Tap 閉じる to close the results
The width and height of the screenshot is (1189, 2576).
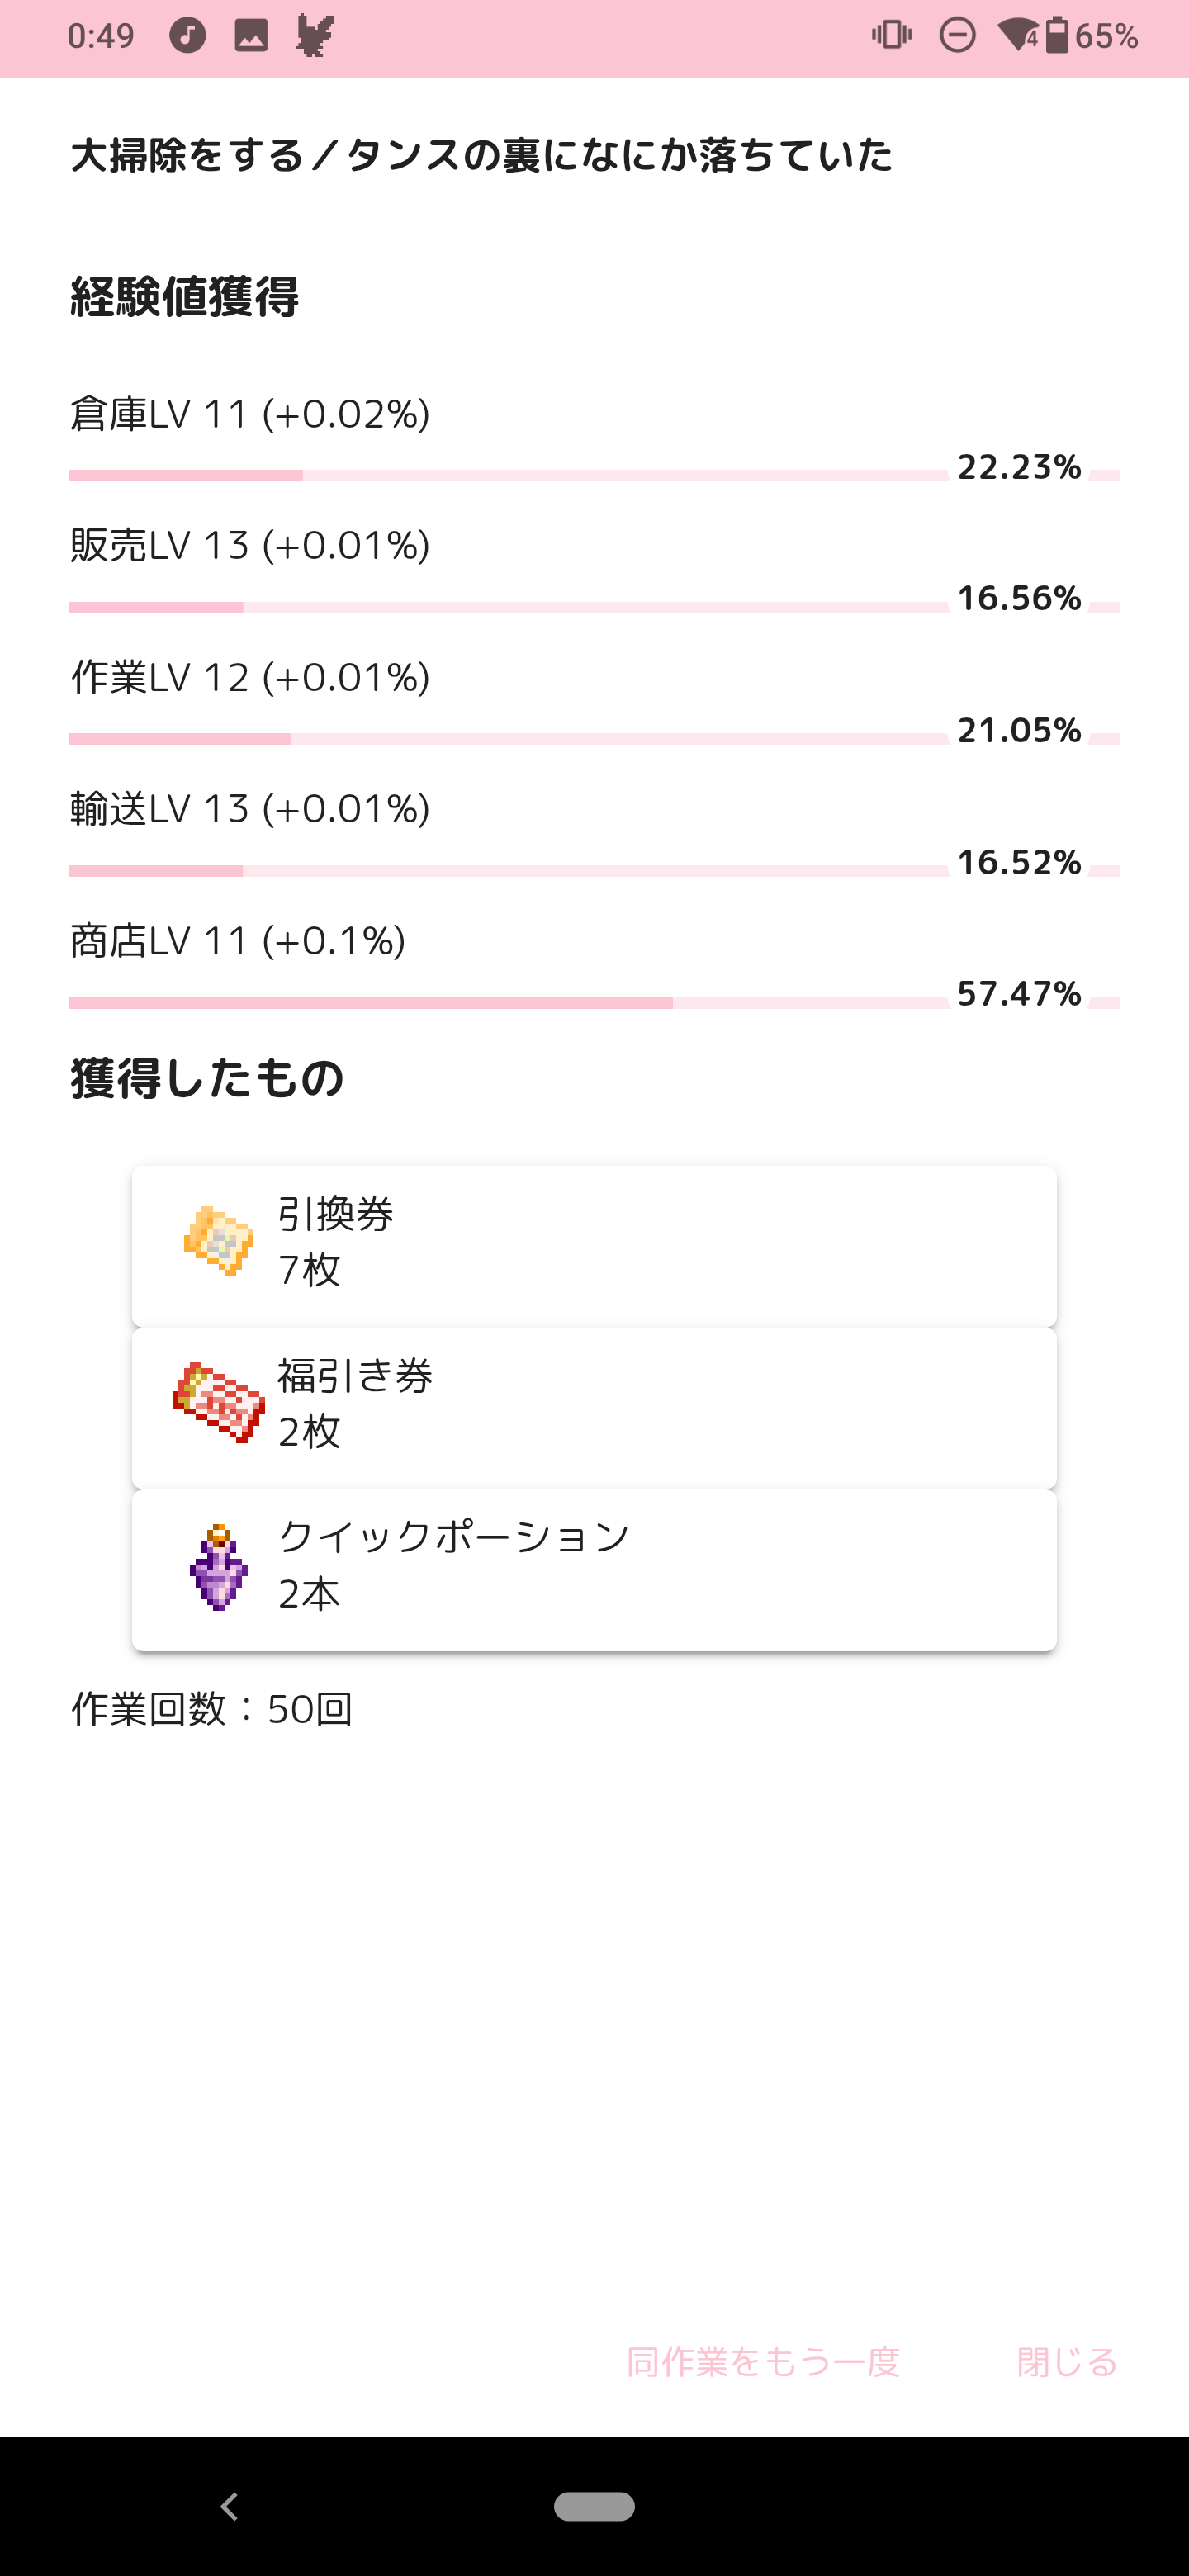point(1067,2362)
